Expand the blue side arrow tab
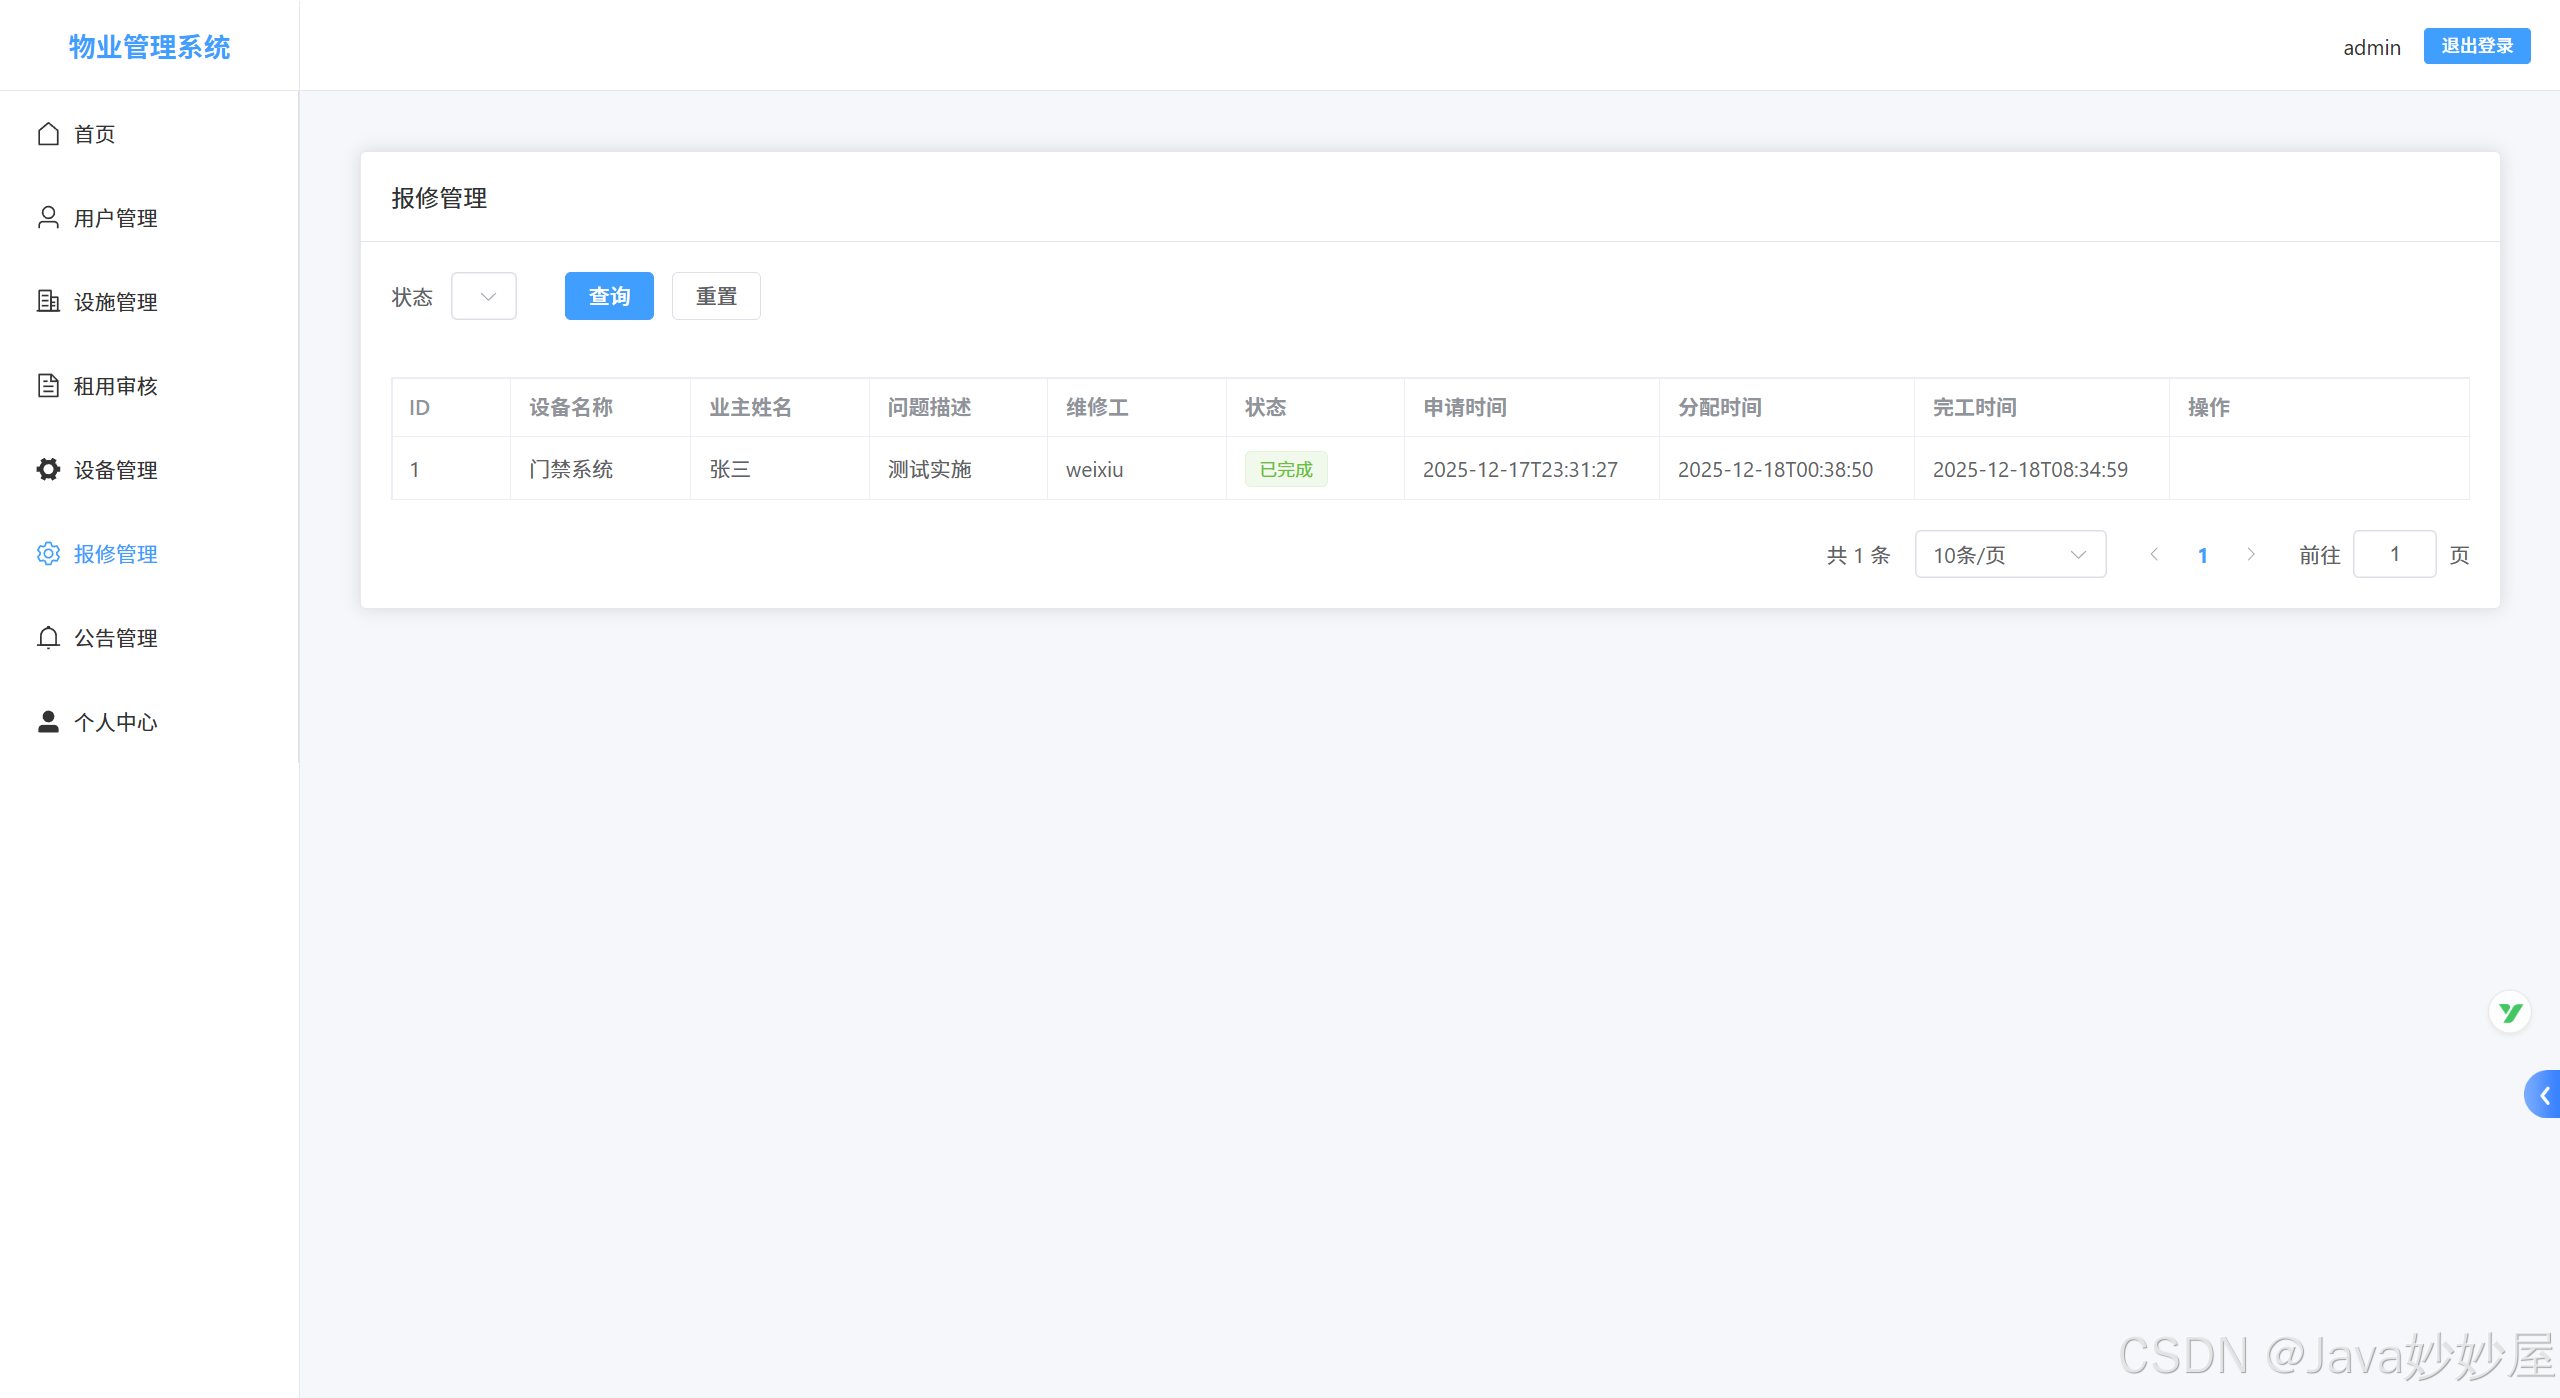This screenshot has width=2560, height=1398. 2543,1095
